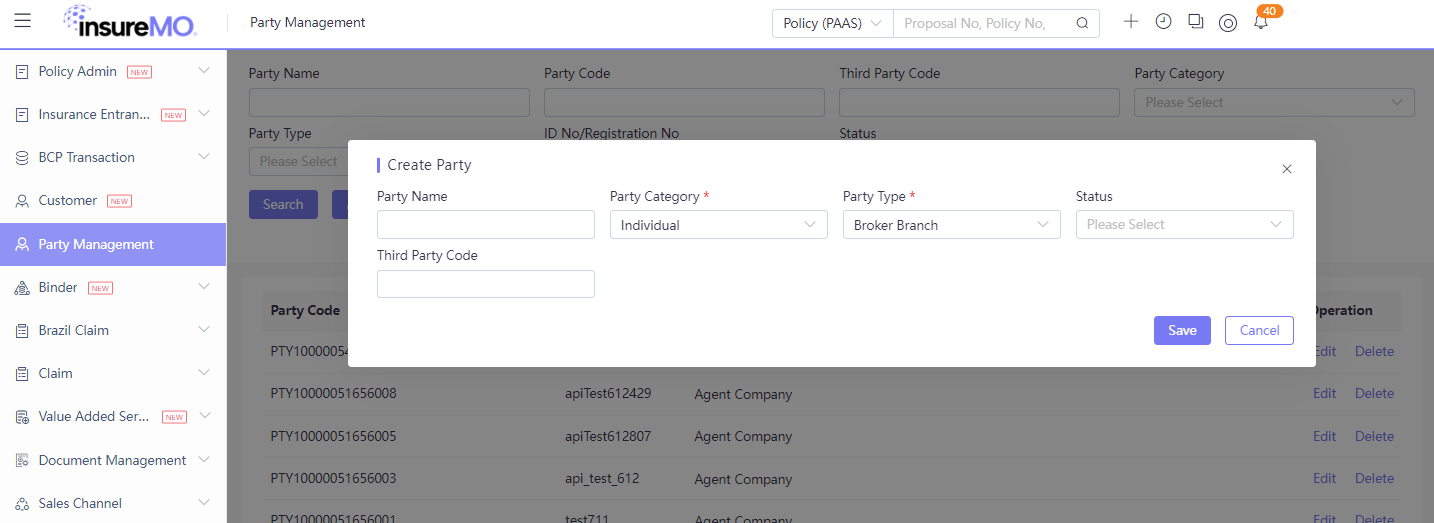Viewport: 1434px width, 523px height.
Task: Click the Operation column header
Action: (x=1342, y=311)
